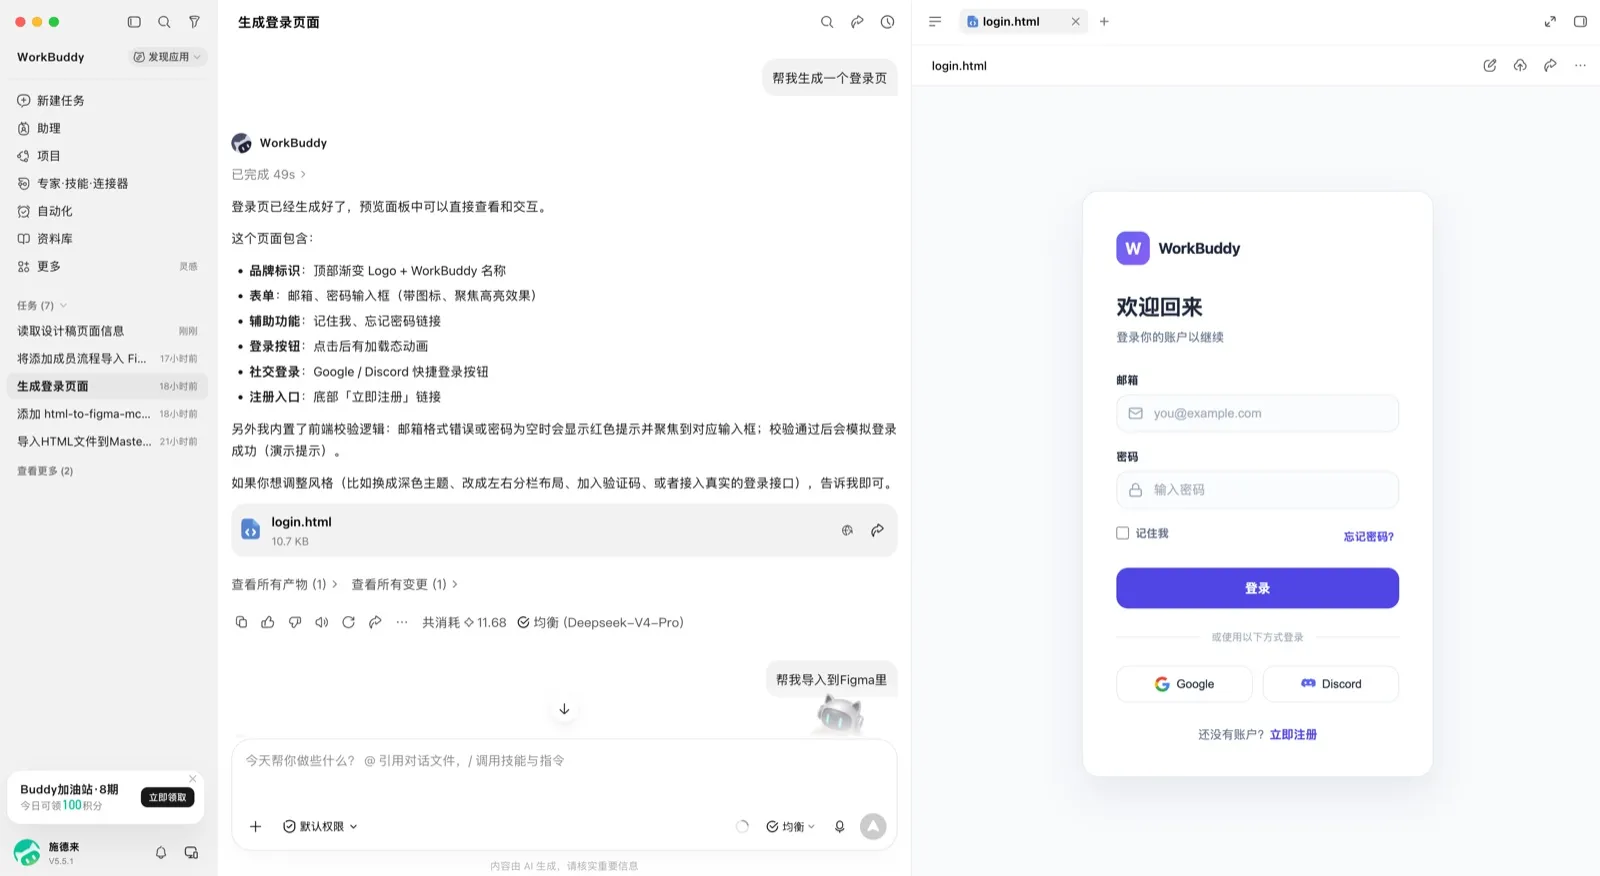Read the response aloud speaker icon
This screenshot has width=1600, height=876.
[x=322, y=622]
